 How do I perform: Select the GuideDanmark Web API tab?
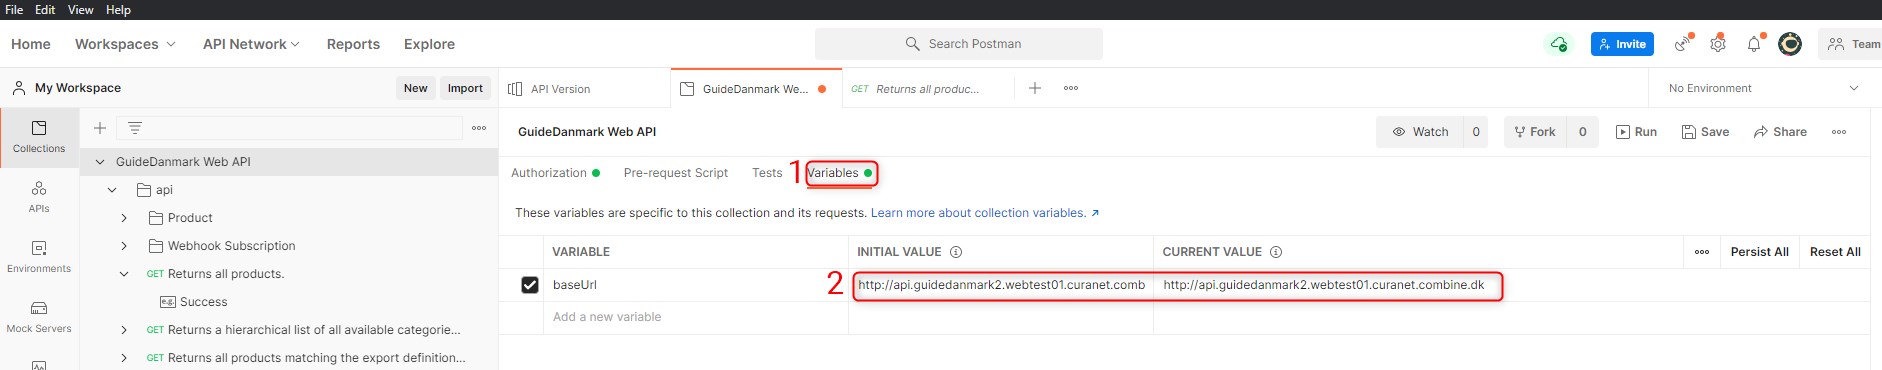pyautogui.click(x=756, y=88)
